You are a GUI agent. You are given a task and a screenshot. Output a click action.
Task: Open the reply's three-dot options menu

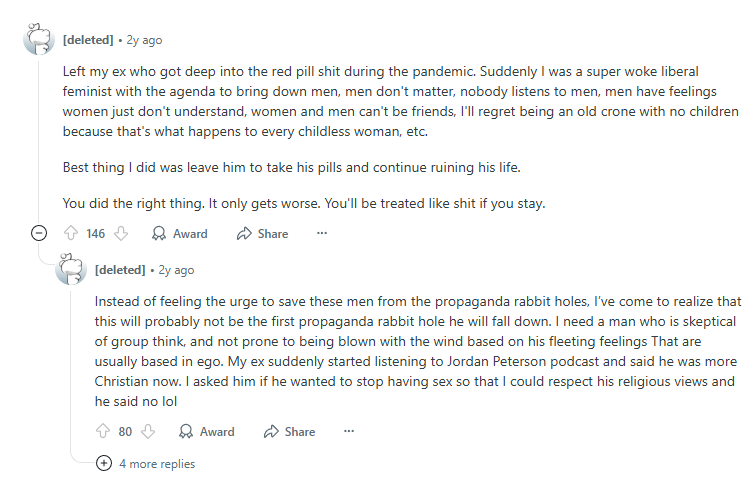point(349,431)
